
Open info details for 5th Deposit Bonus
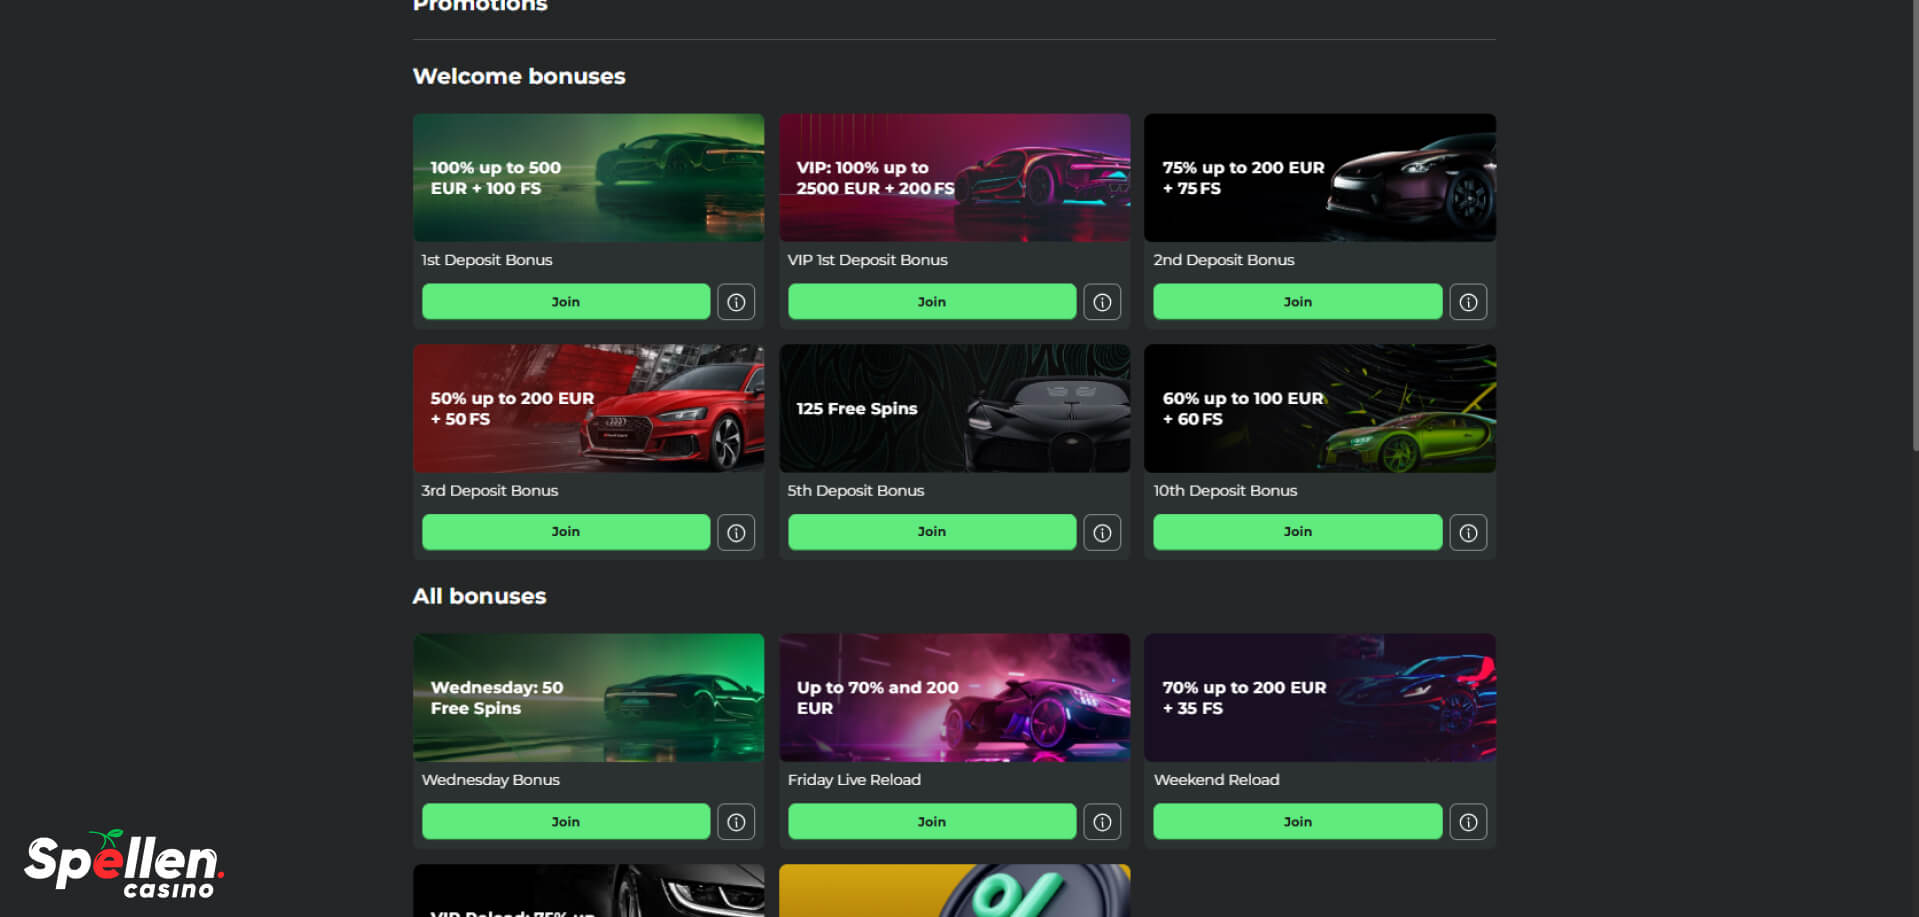(1102, 532)
